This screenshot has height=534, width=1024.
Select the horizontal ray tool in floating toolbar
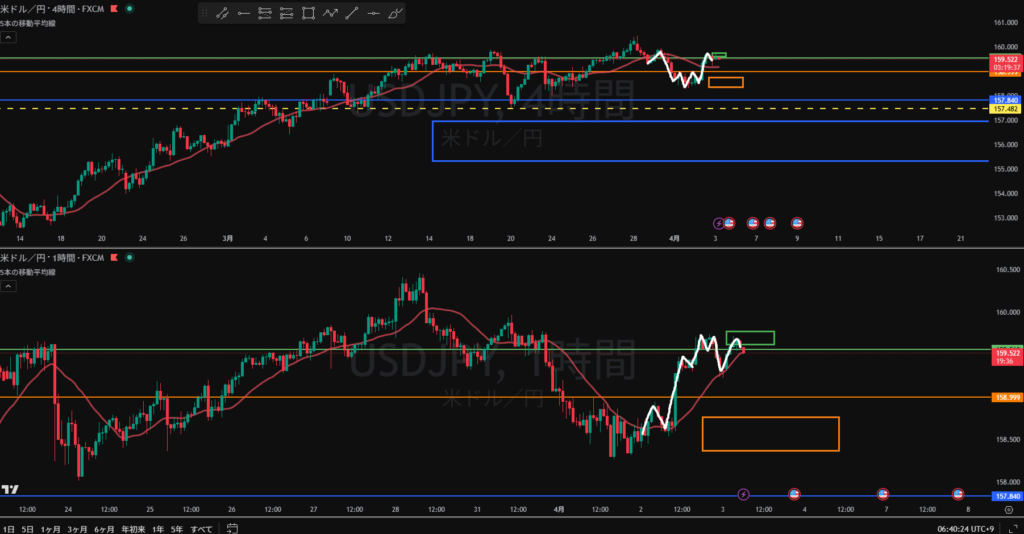pos(243,14)
